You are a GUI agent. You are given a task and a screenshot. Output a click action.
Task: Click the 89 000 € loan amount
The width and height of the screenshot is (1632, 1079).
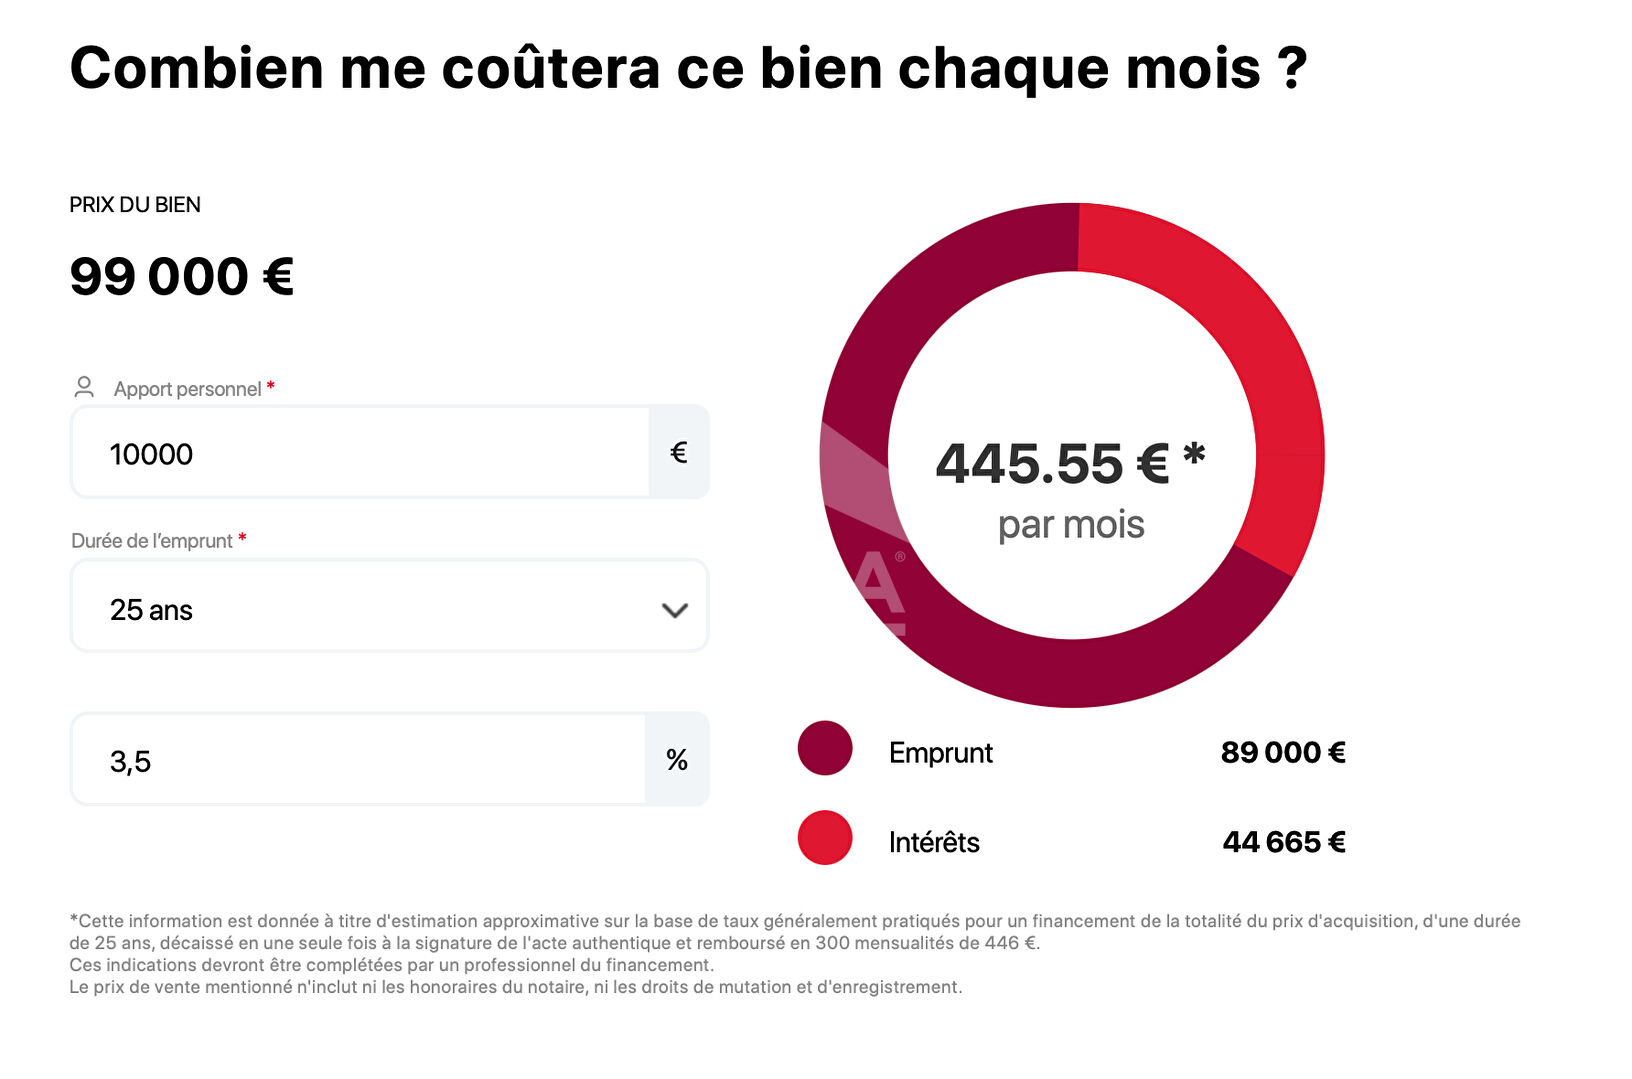1283,753
